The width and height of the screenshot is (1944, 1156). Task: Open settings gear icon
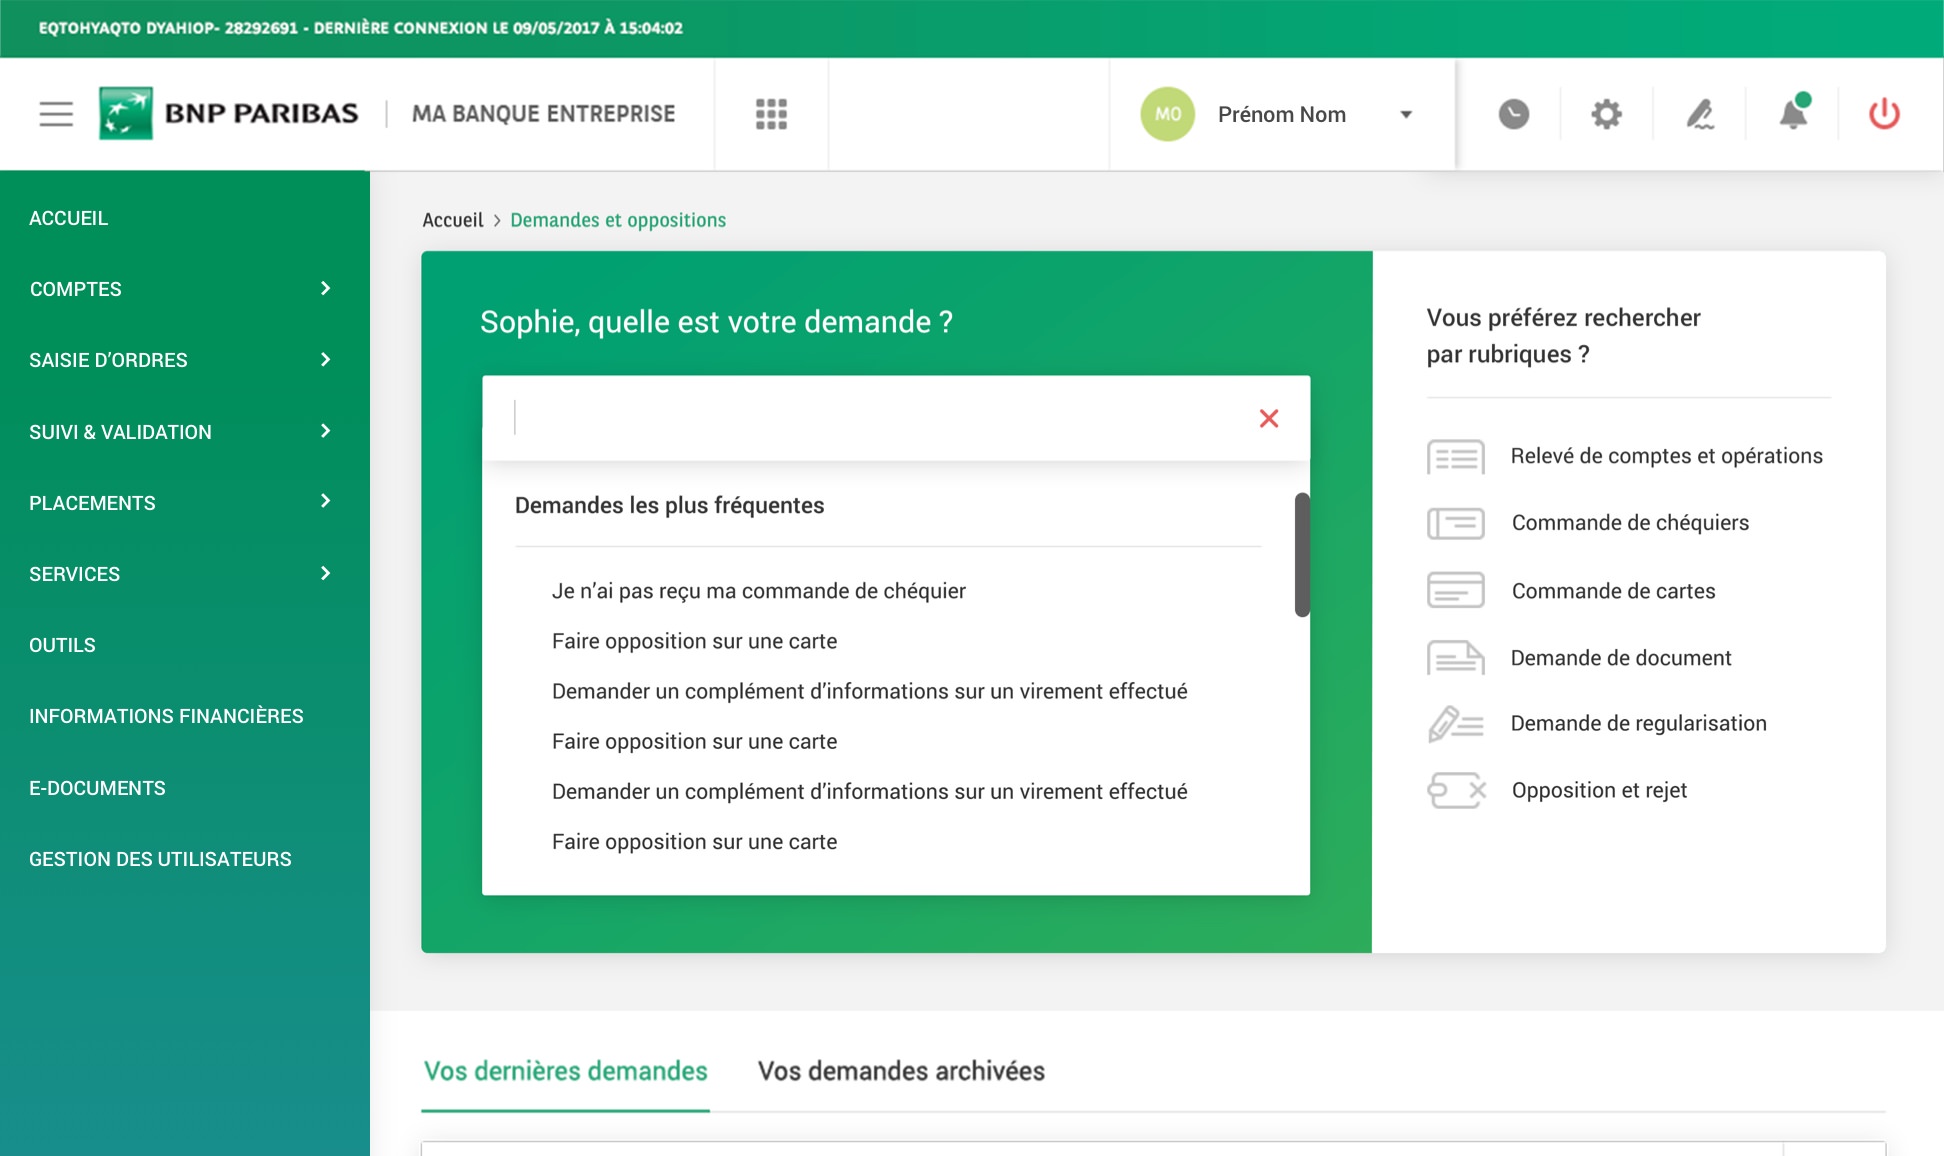(x=1606, y=114)
